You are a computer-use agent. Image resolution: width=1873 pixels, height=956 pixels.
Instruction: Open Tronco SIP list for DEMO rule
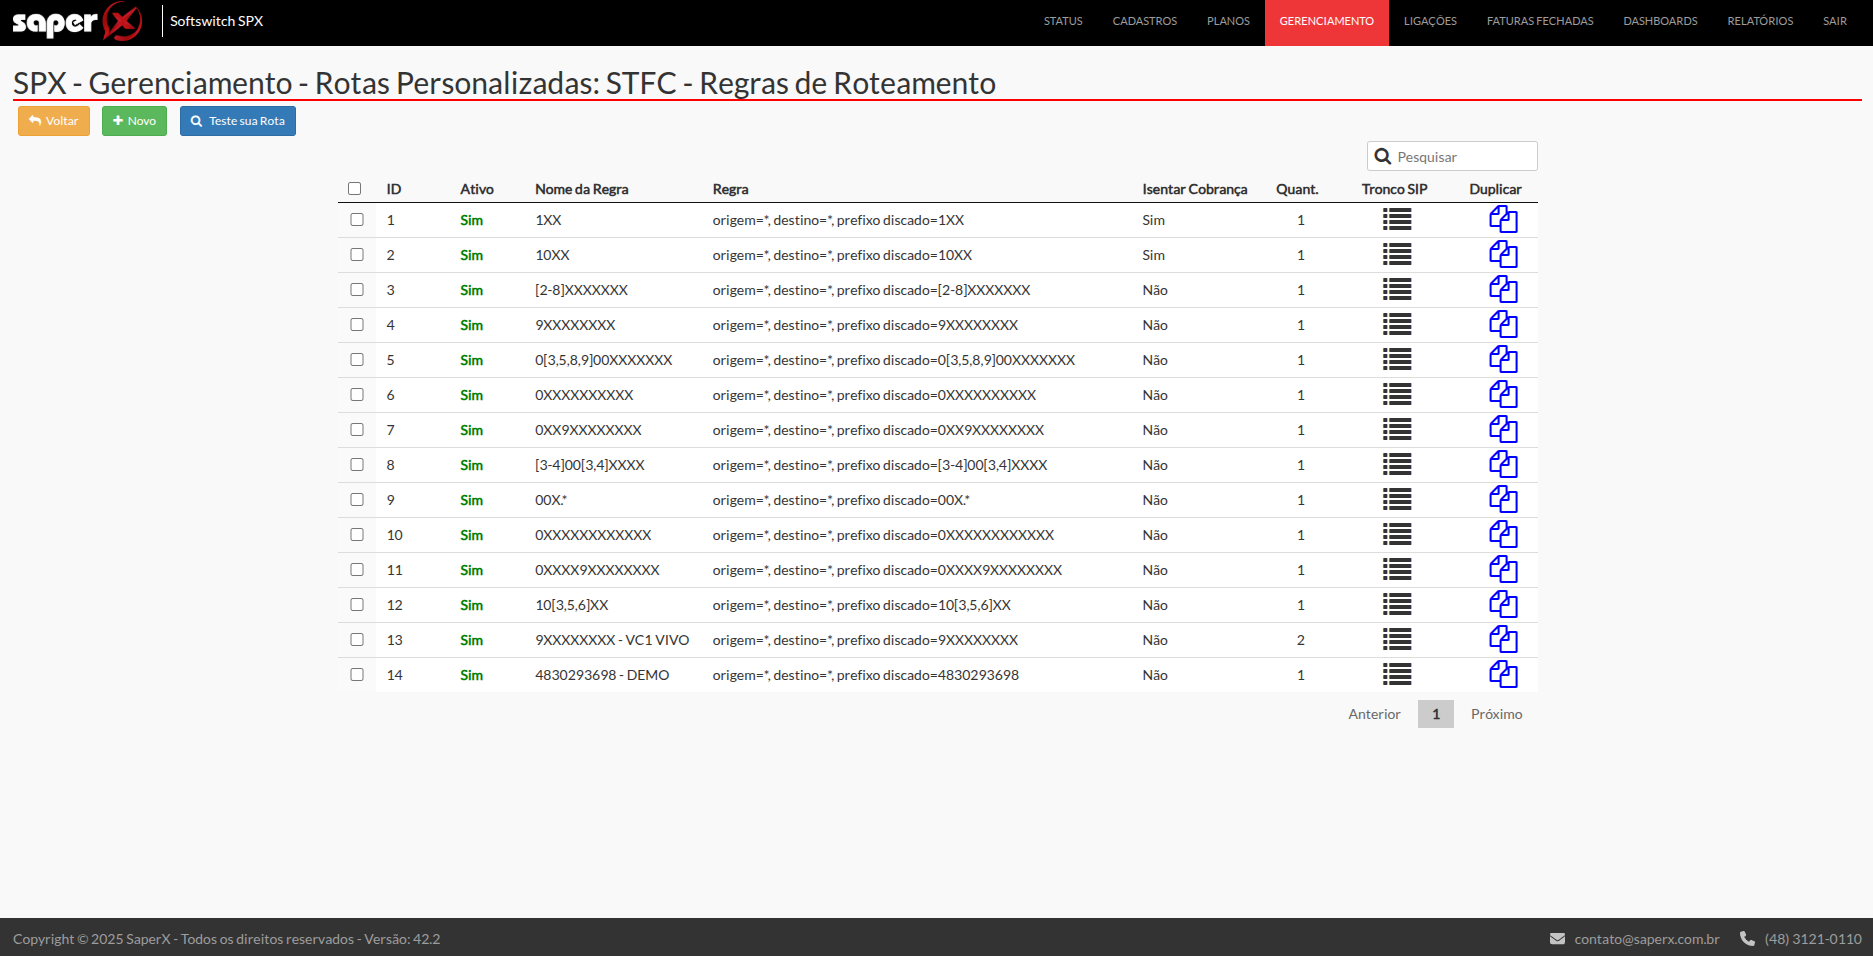[x=1397, y=675]
